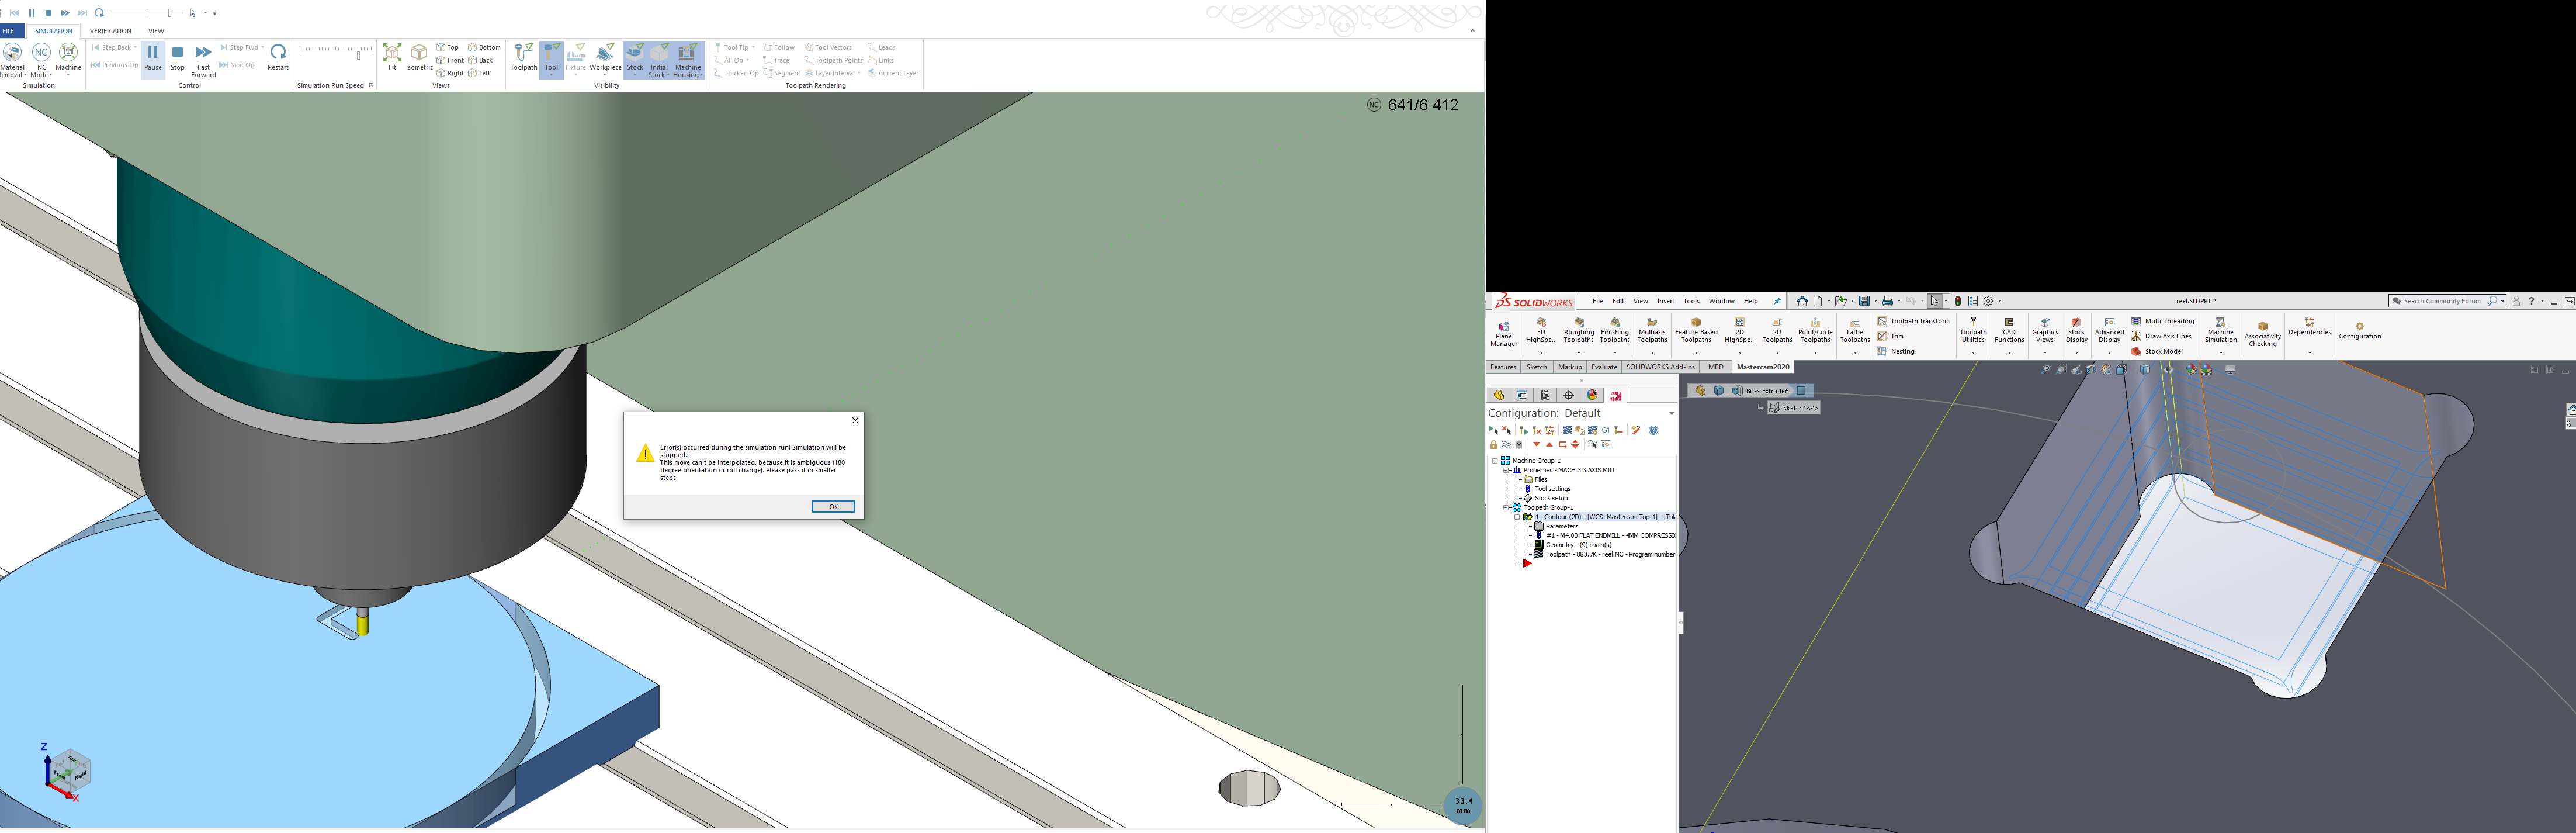Open the Configuration Default dropdown

click(x=1671, y=413)
